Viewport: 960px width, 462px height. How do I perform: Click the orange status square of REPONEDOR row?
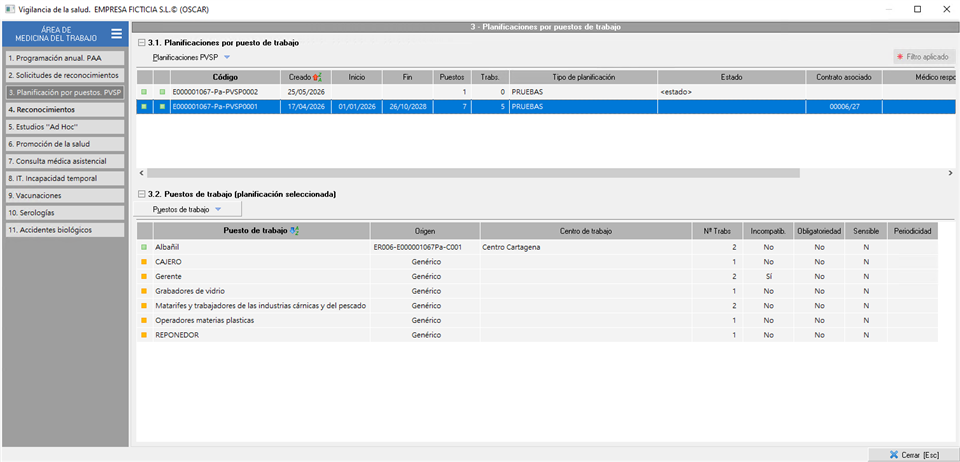(x=144, y=335)
